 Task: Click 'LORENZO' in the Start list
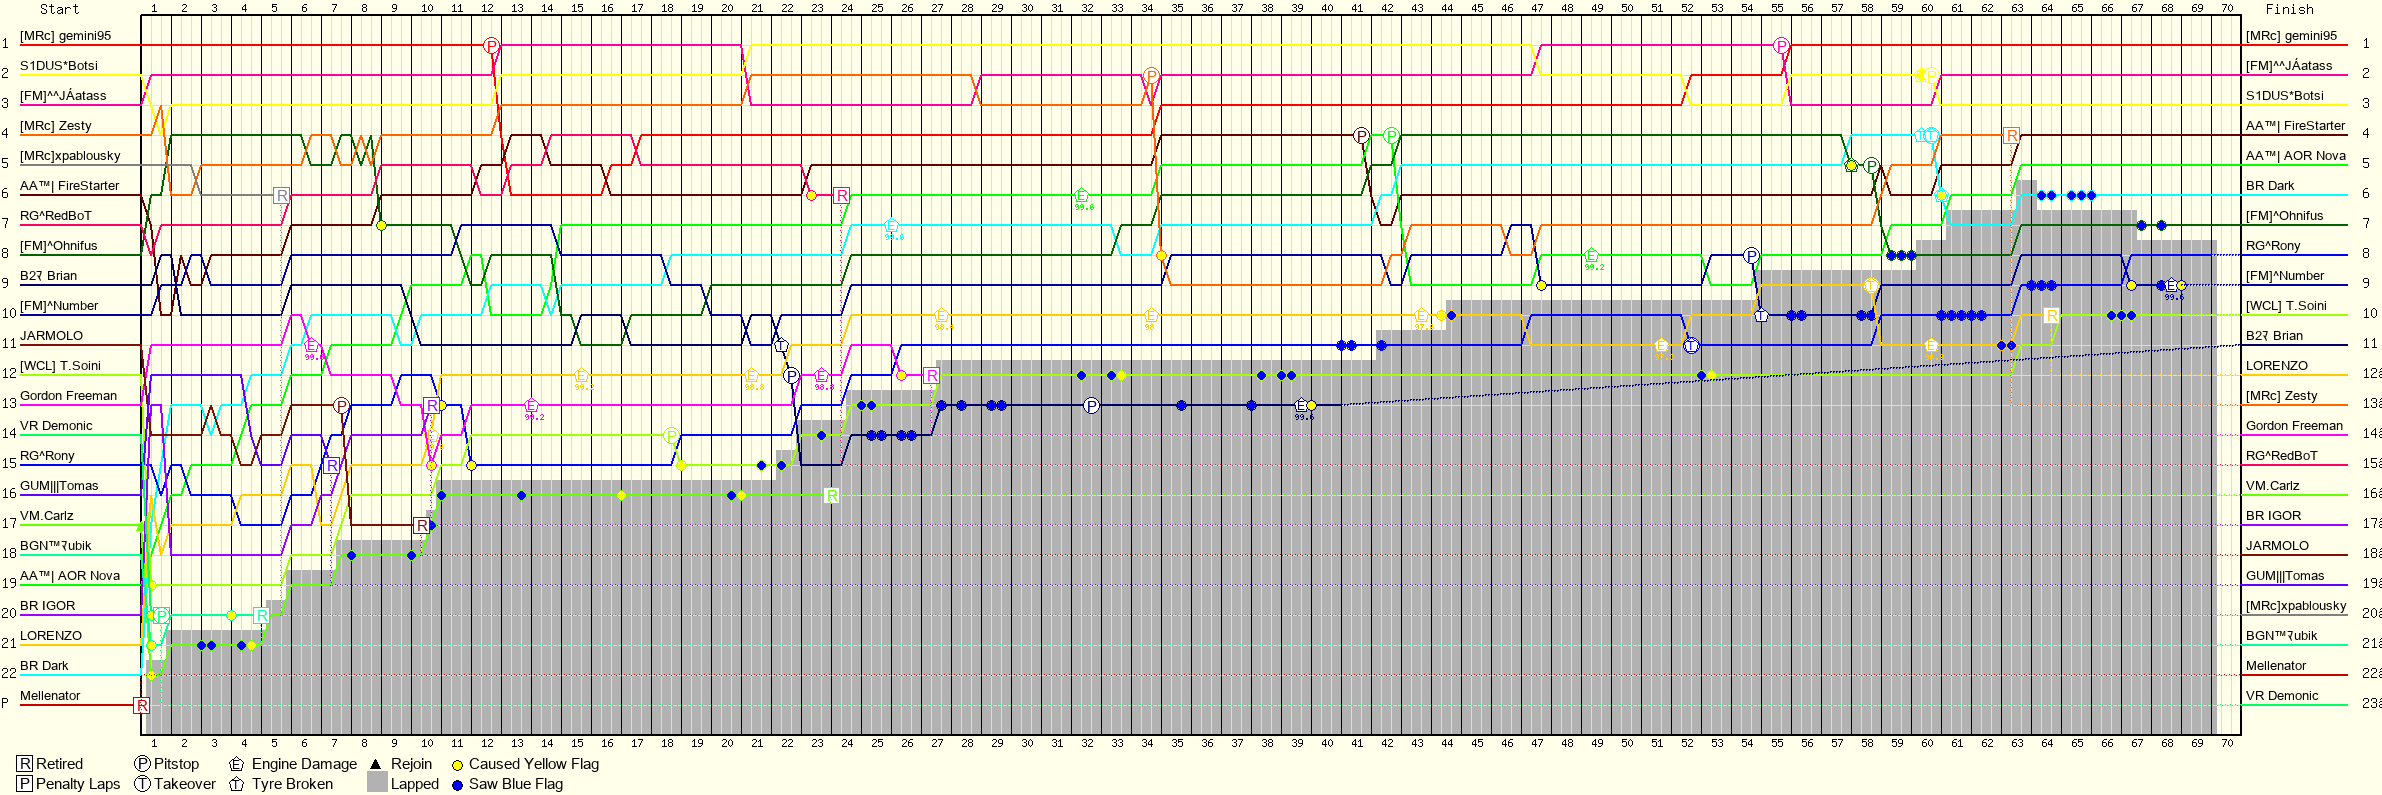point(51,636)
